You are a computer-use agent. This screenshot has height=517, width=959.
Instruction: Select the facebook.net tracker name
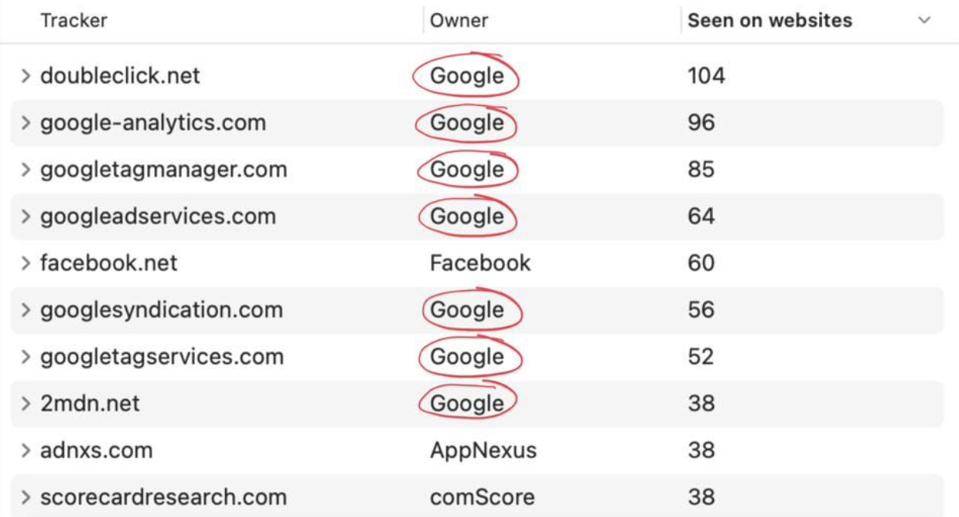109,264
